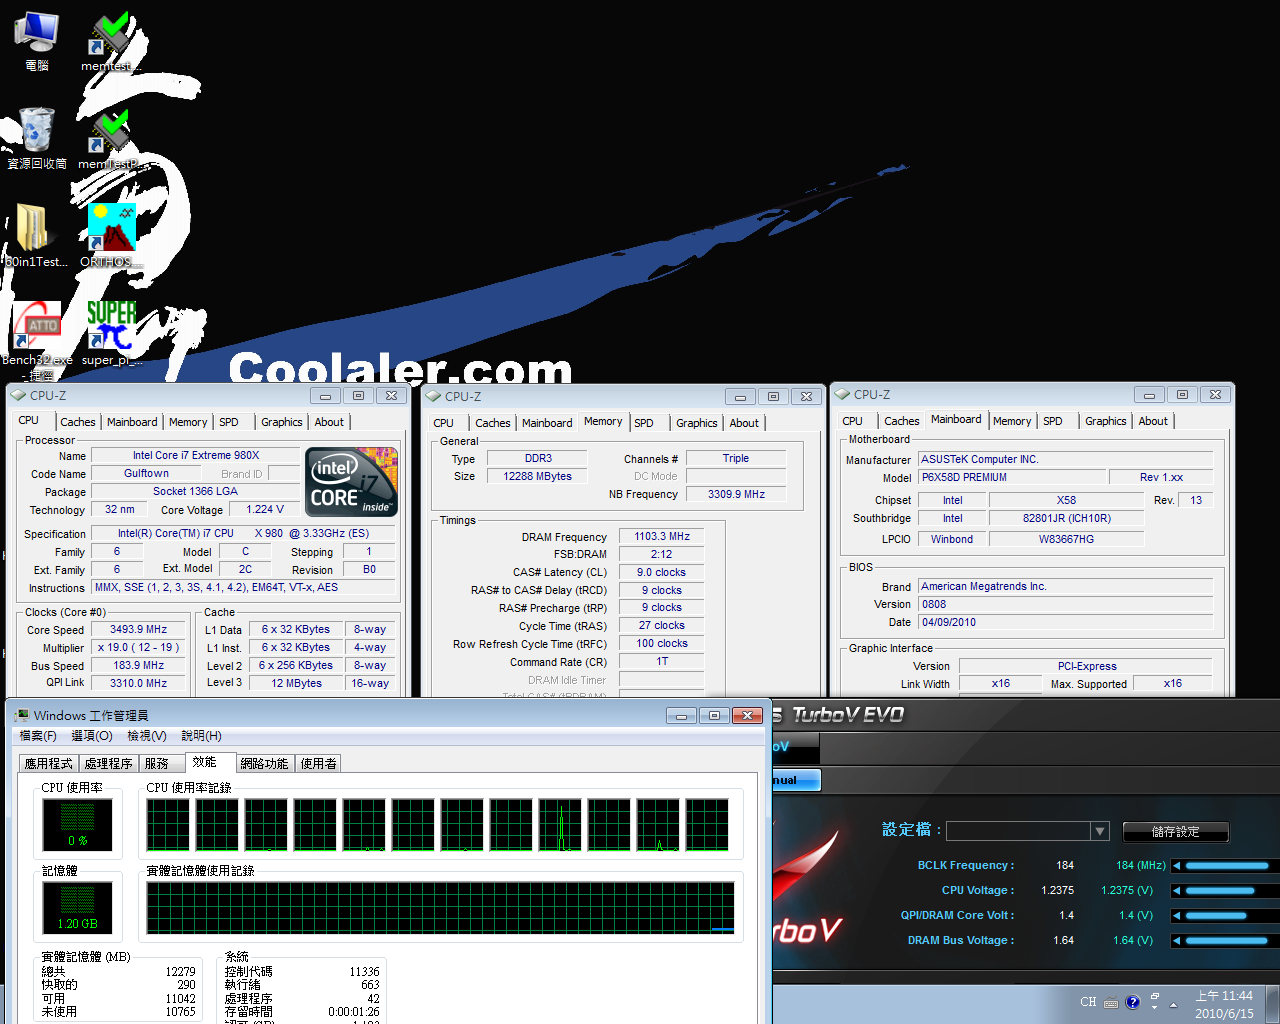Launch the super_pi desktop shortcut
The image size is (1280, 1024).
click(x=111, y=334)
